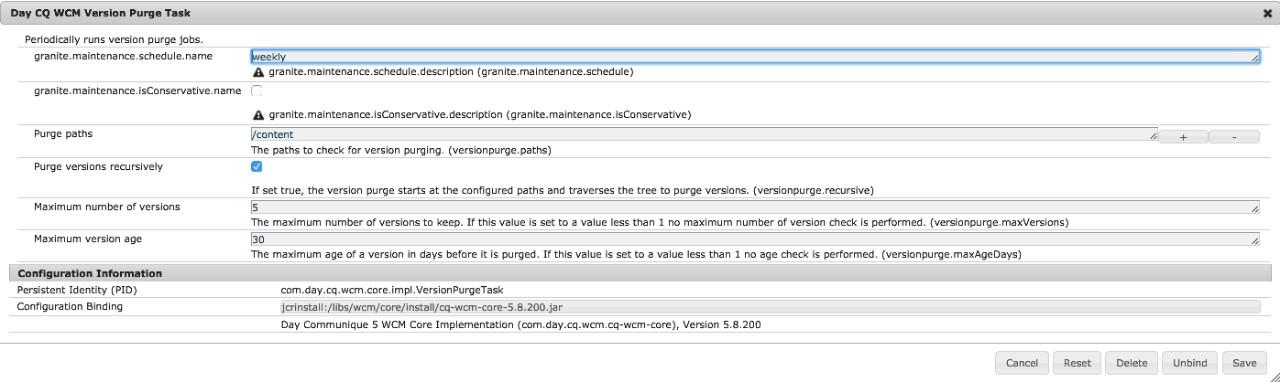Click the dialog resize grip corner

pos(1273,376)
